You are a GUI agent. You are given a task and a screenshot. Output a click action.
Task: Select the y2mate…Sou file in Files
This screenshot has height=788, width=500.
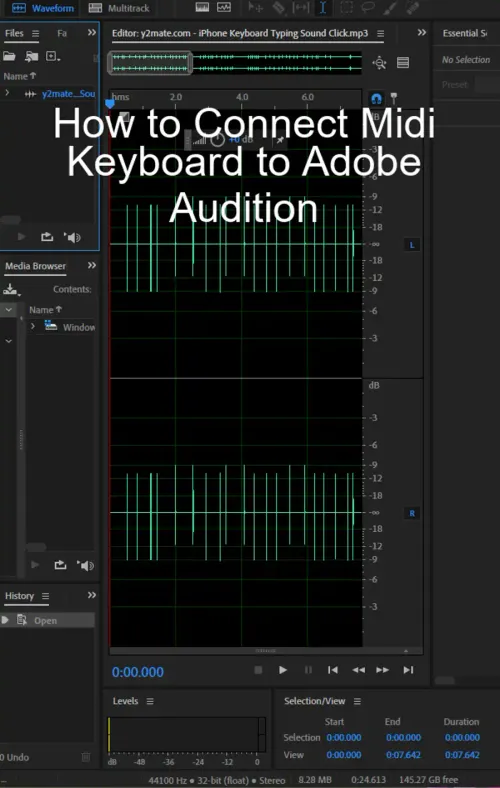coord(68,93)
